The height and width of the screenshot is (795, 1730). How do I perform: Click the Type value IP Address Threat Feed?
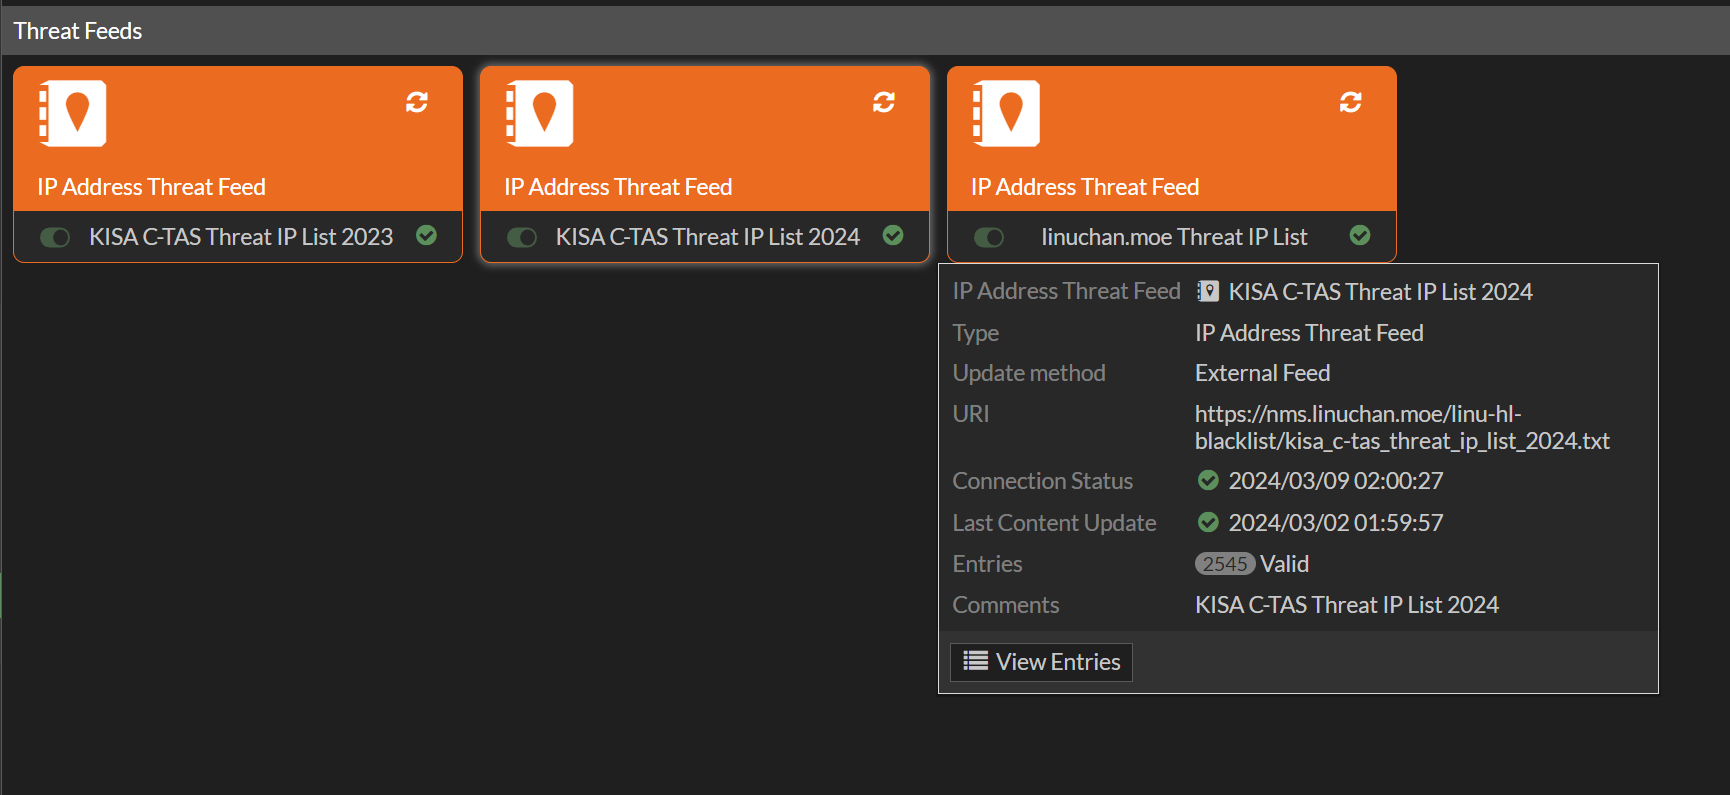coord(1309,333)
